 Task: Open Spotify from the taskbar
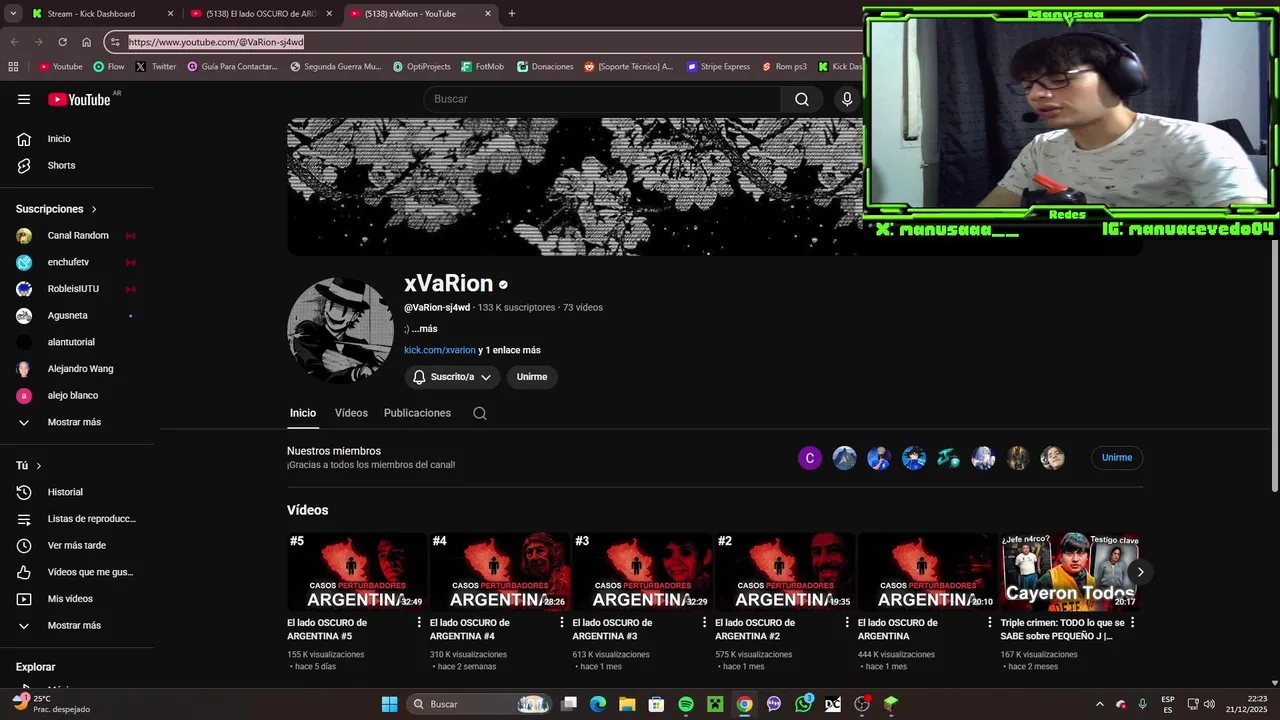tap(686, 704)
